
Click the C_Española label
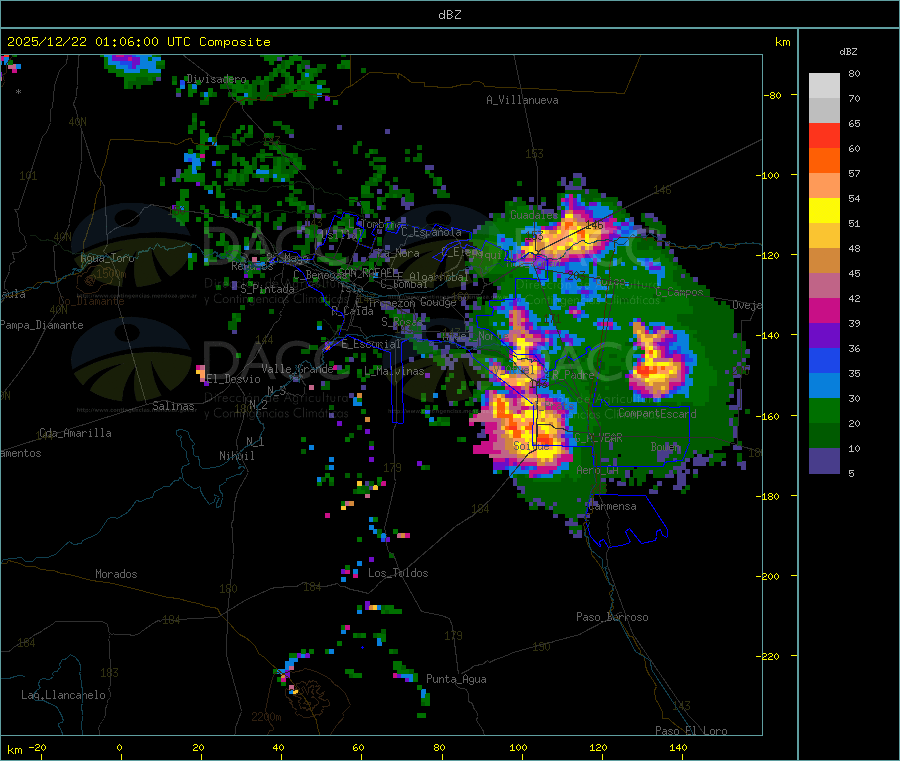click(x=431, y=232)
